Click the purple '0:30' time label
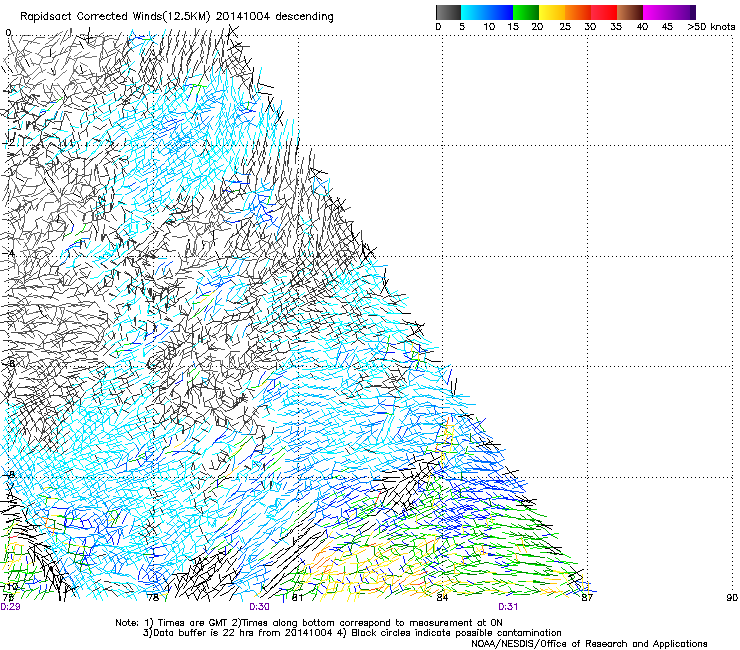The height and width of the screenshot is (650, 740). tap(260, 607)
